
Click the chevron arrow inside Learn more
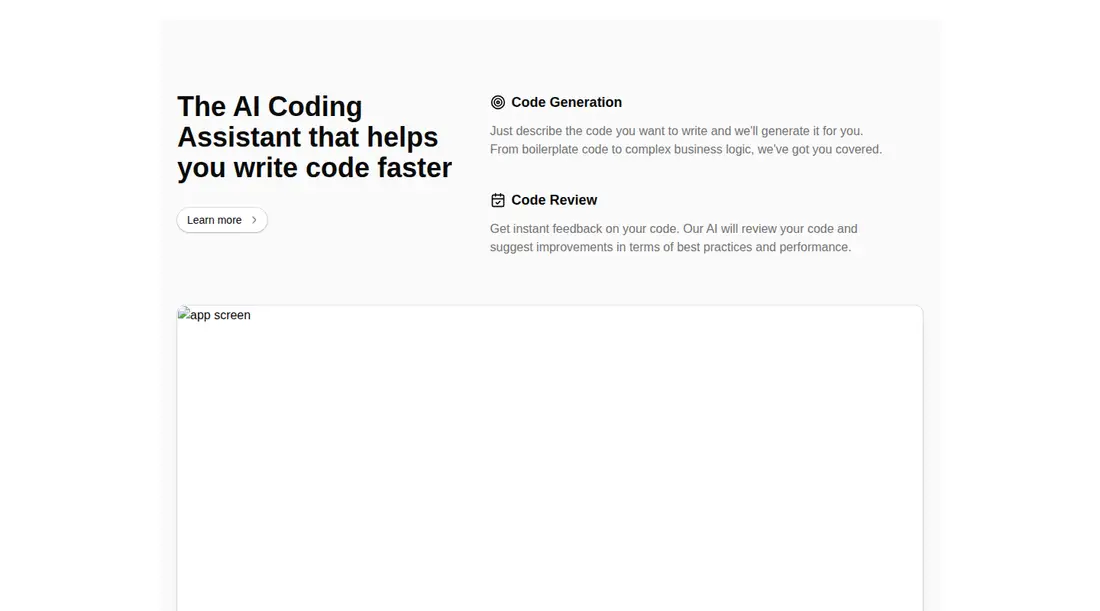click(x=254, y=220)
